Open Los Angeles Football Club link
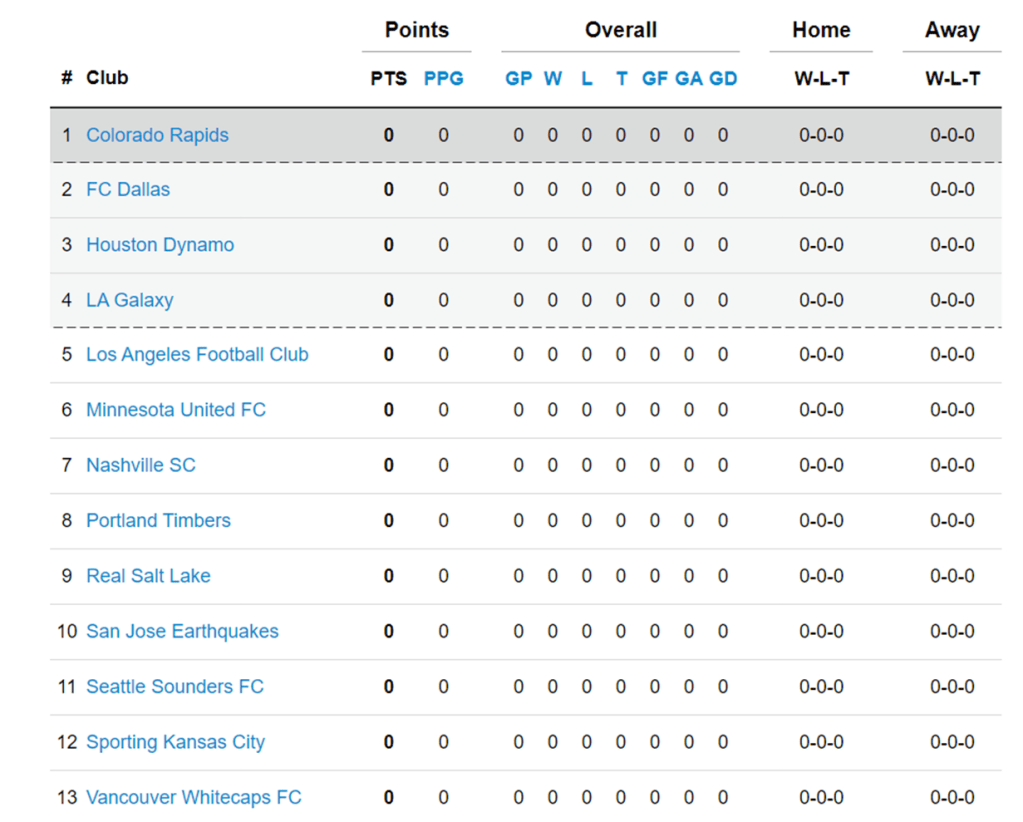Screen dimensions: 1023x822 (x=197, y=355)
